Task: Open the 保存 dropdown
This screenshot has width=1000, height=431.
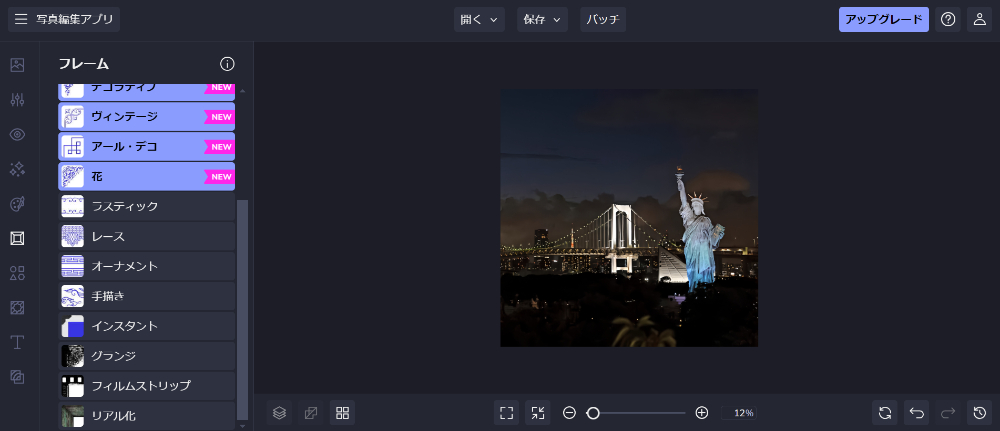Action: click(542, 20)
